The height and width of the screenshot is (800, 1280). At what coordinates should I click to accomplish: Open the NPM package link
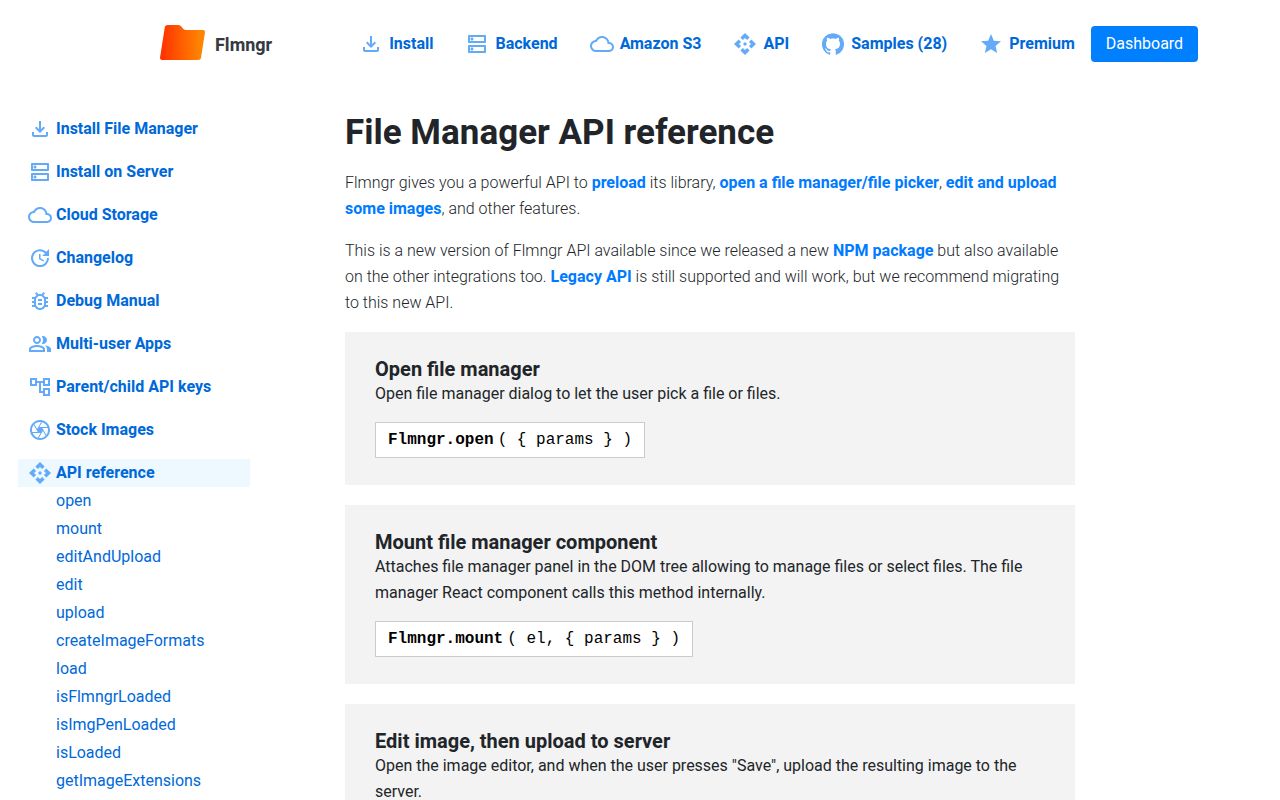click(883, 250)
